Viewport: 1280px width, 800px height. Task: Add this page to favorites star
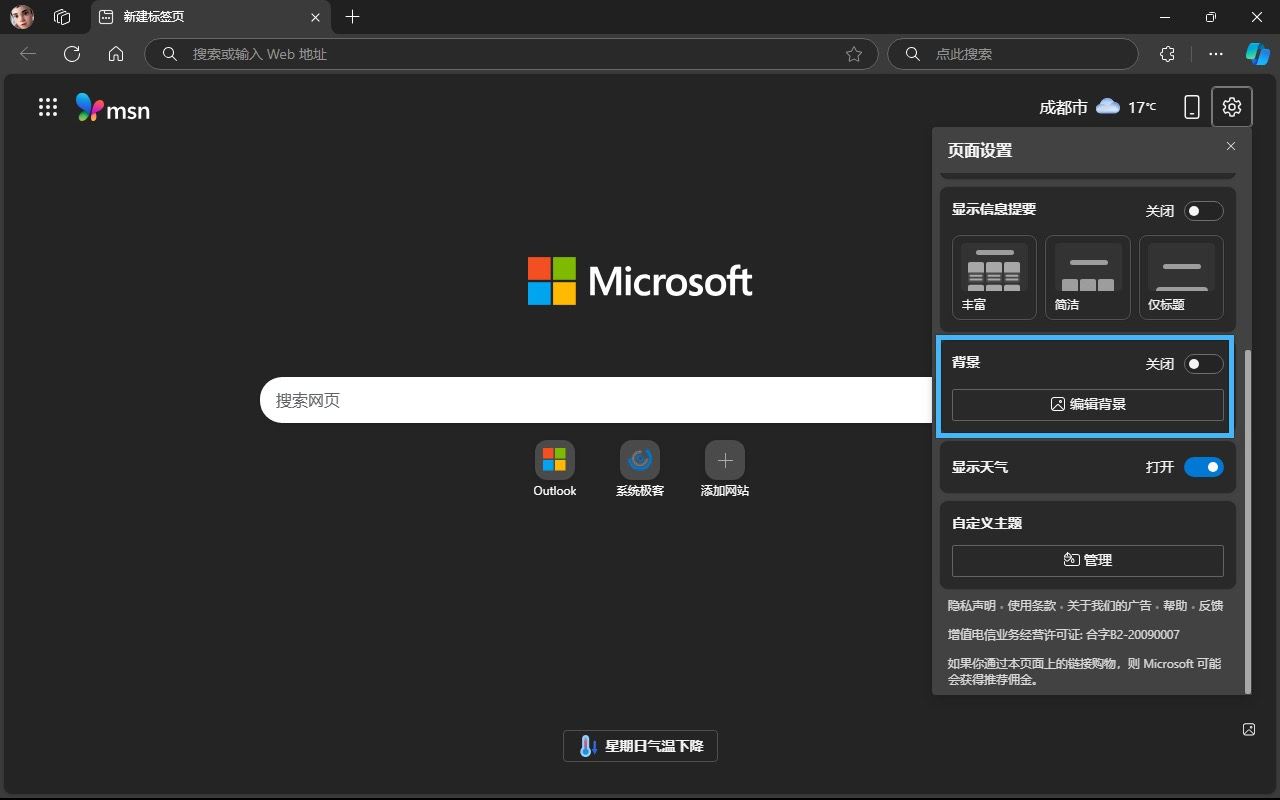(x=854, y=54)
